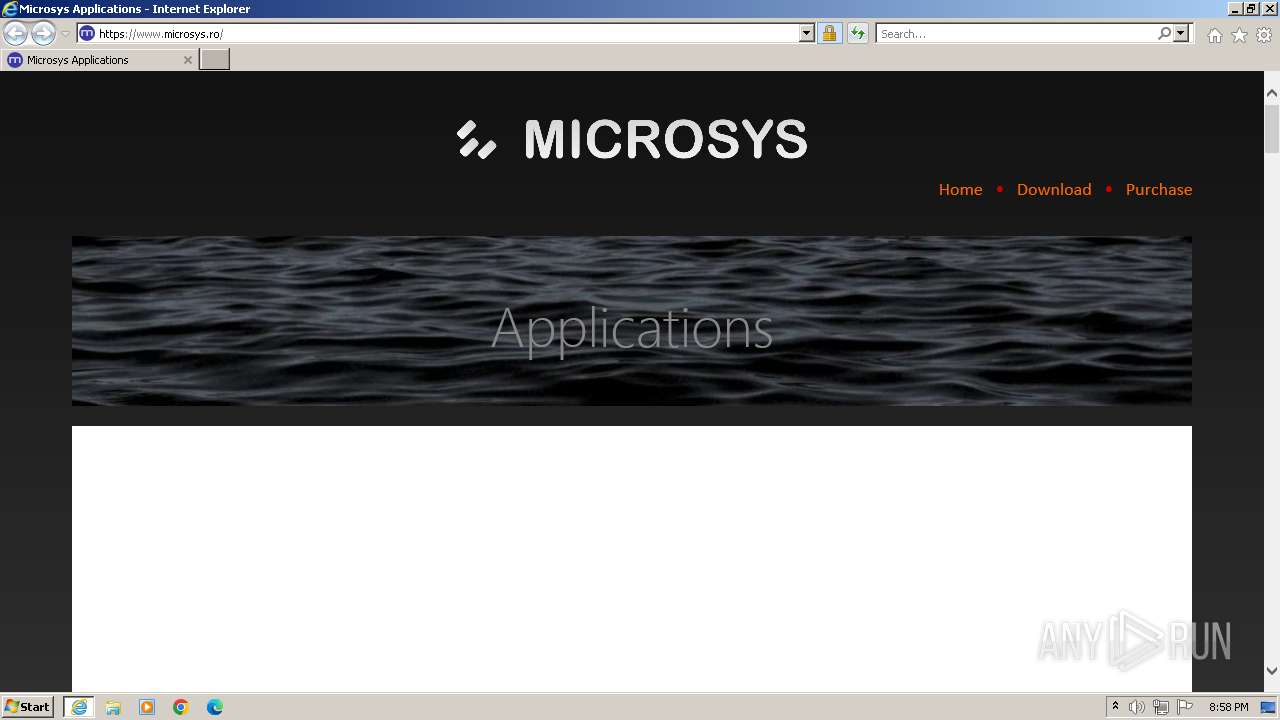Open the Download navigation link
The height and width of the screenshot is (720, 1280).
coord(1054,189)
